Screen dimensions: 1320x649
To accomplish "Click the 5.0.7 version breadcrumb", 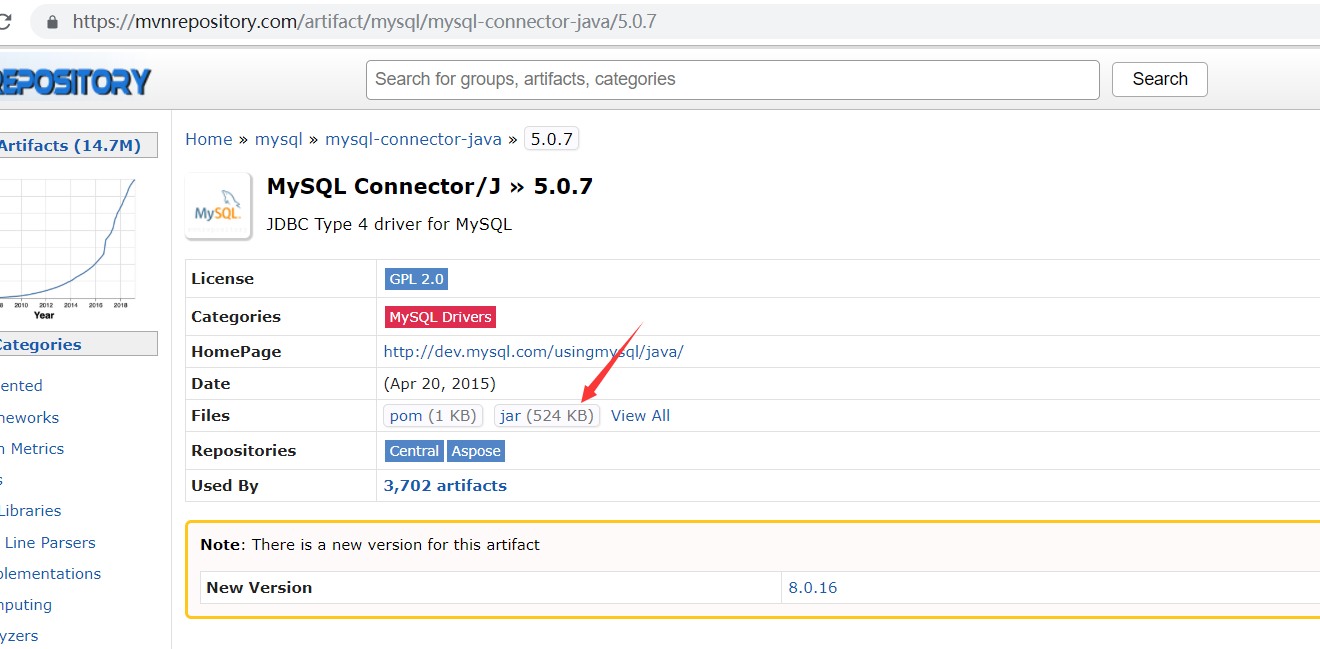I will (551, 139).
